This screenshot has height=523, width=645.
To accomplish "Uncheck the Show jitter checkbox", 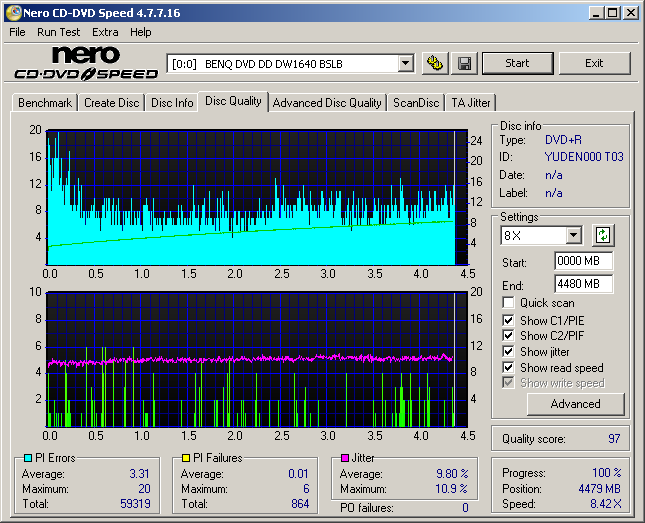I will point(509,352).
